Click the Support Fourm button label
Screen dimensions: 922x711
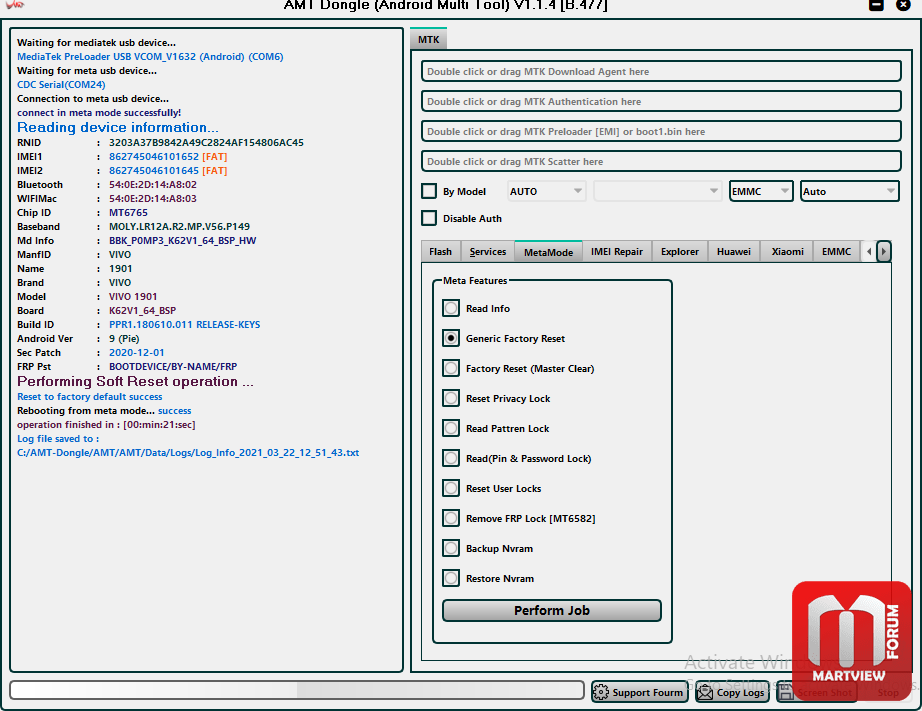coord(647,693)
